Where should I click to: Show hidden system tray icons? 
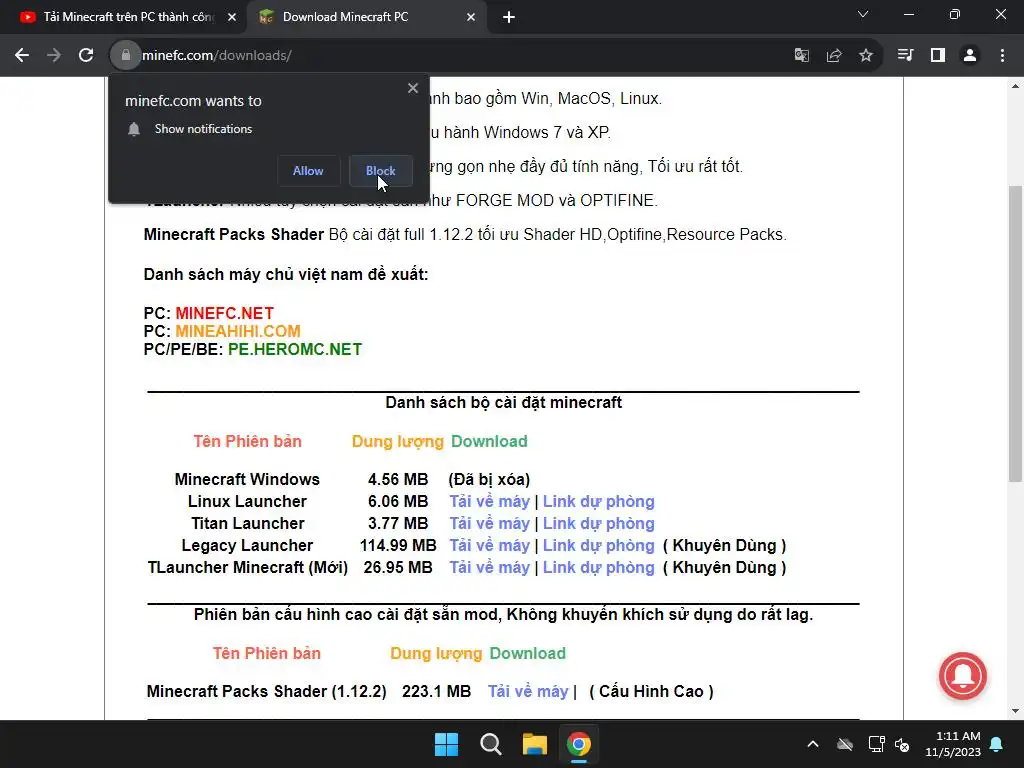813,744
